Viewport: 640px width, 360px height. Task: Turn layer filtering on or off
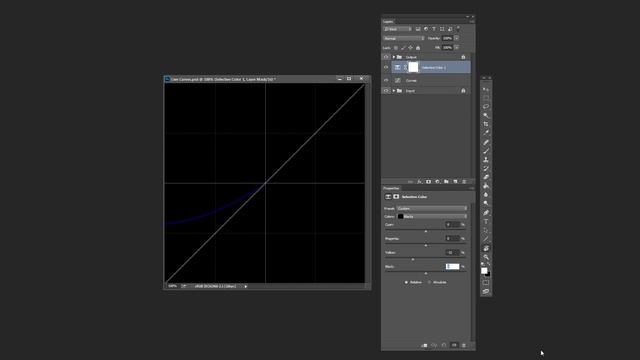(458, 29)
